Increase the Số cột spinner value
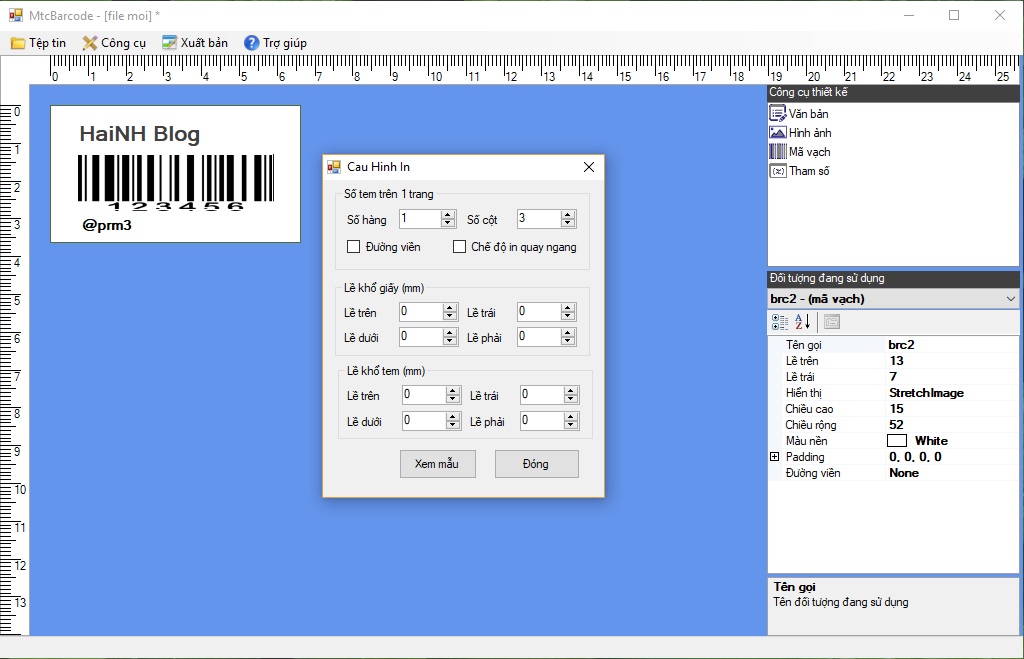Viewport: 1024px width, 659px height. tap(568, 215)
